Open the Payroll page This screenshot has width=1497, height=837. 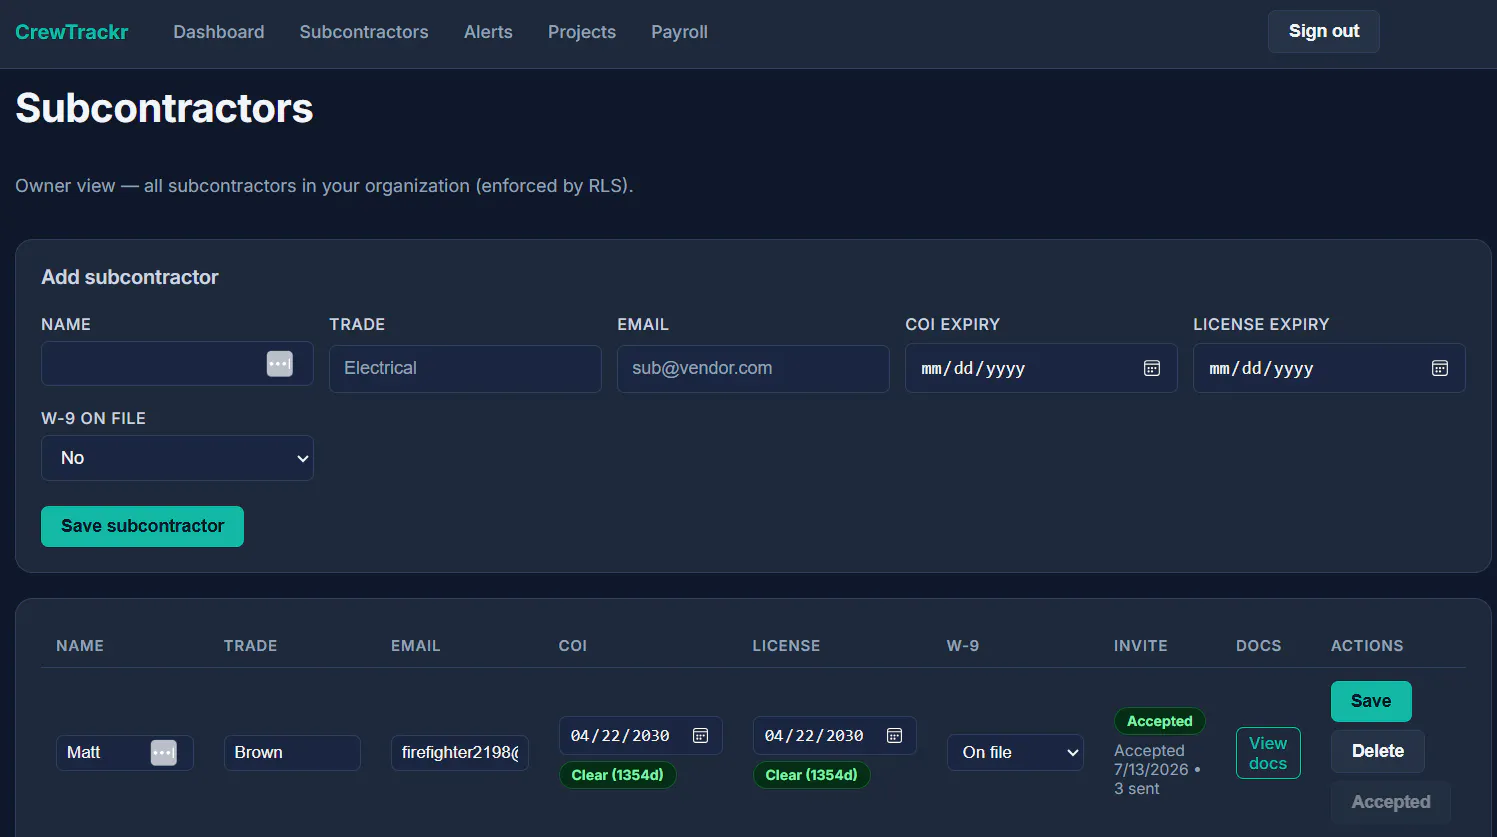tap(679, 32)
